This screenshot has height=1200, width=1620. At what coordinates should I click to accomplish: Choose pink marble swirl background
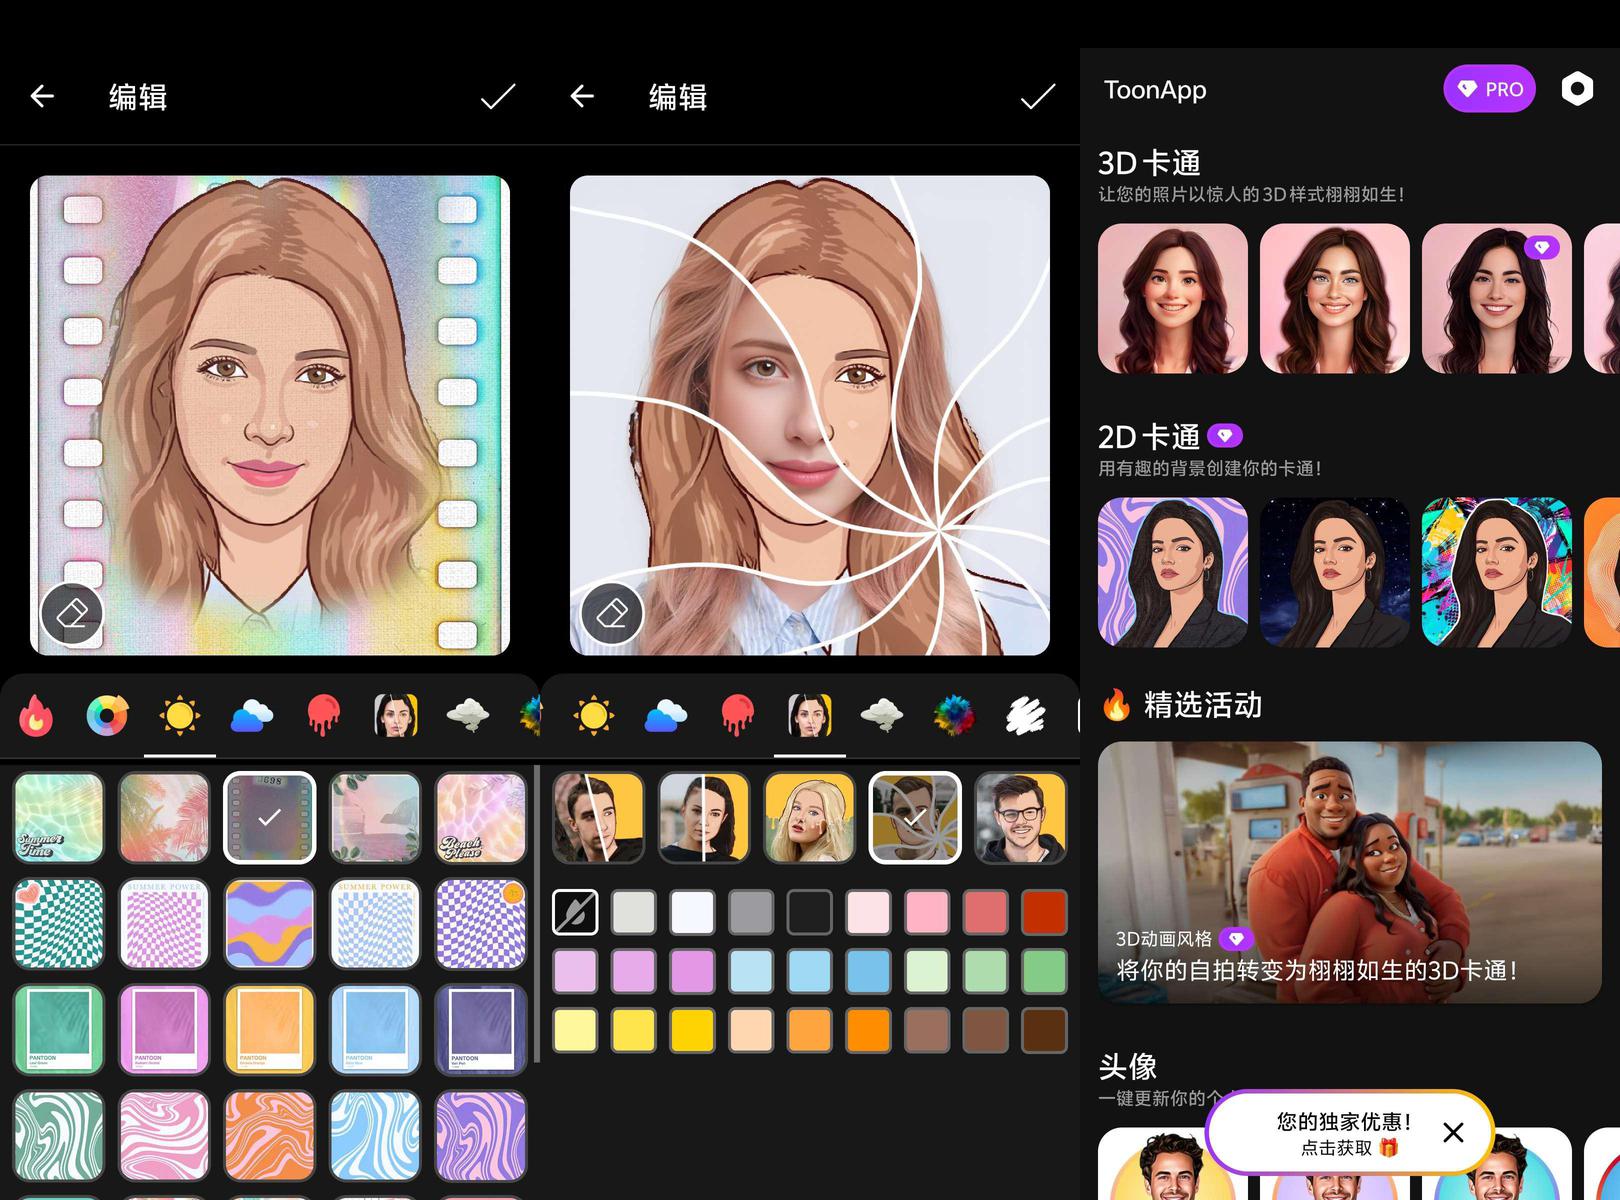pos(164,1135)
